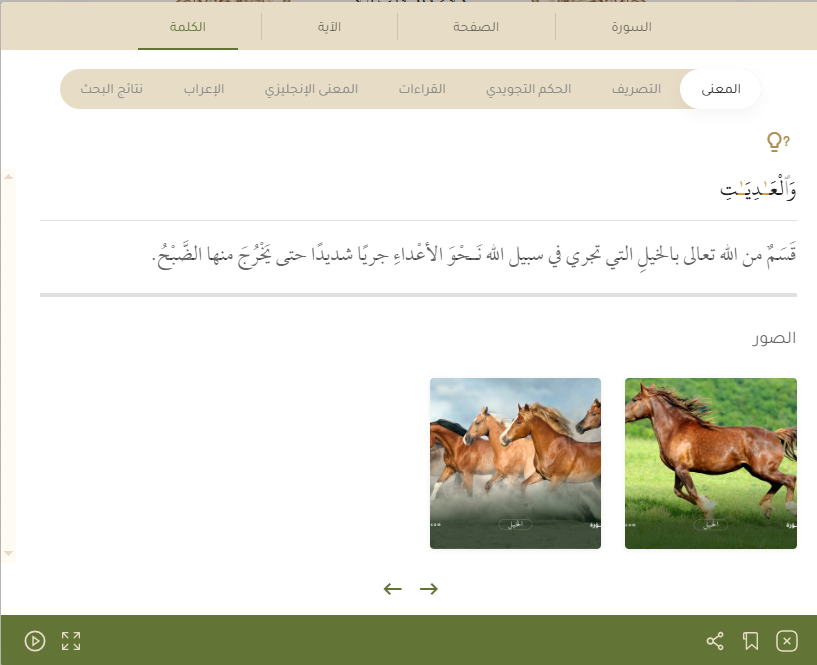The image size is (817, 665).
Task: Close the word details panel
Action: (x=787, y=641)
